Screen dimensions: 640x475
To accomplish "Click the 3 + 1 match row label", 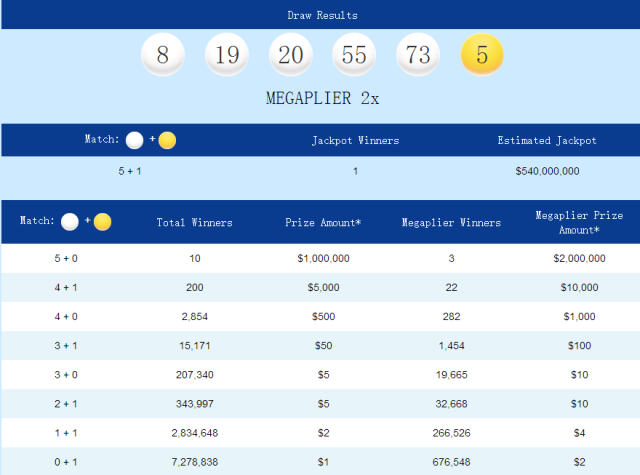I will pos(66,346).
